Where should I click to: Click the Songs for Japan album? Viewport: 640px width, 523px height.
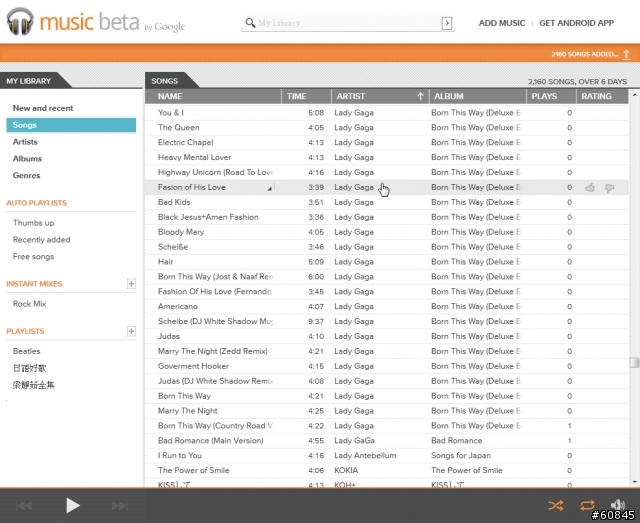coord(461,456)
